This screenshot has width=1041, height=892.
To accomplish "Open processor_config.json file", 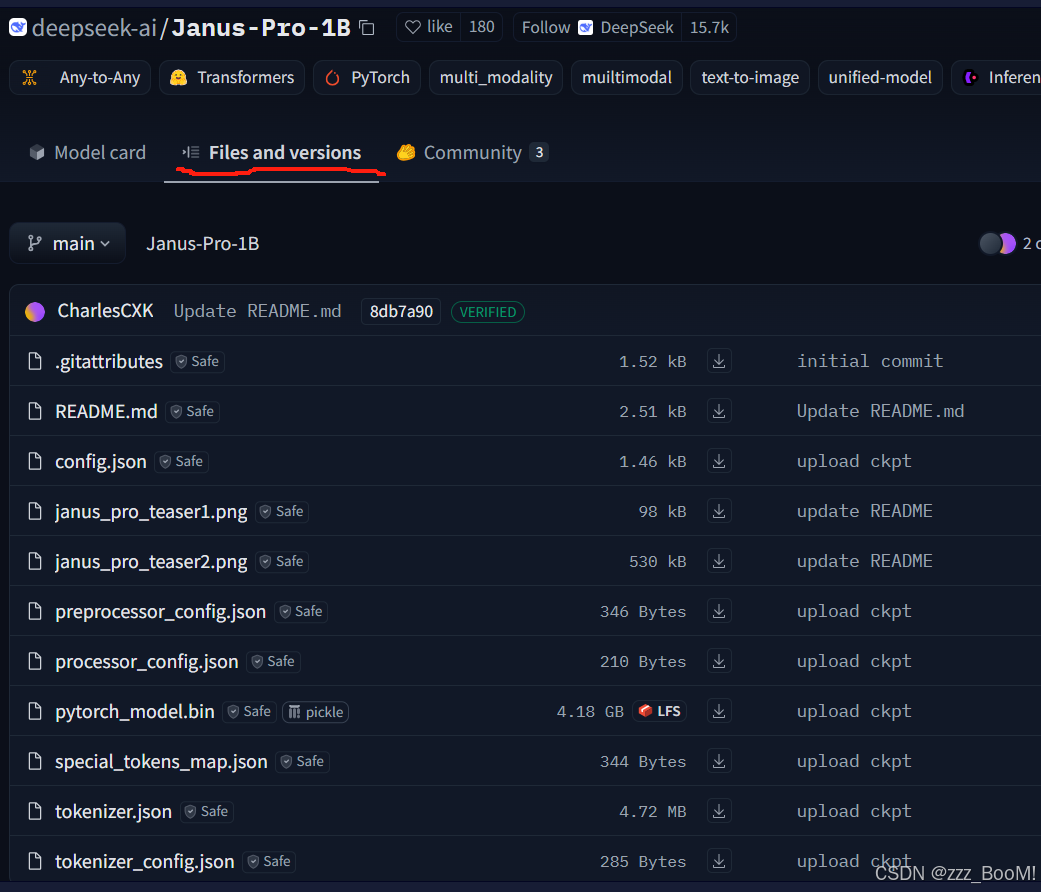I will click(147, 662).
